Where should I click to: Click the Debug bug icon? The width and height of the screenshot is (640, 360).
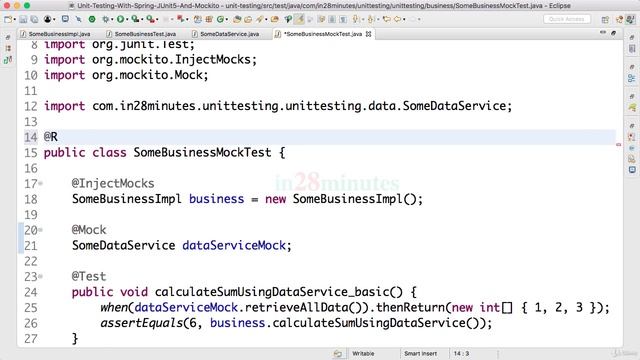coord(106,19)
